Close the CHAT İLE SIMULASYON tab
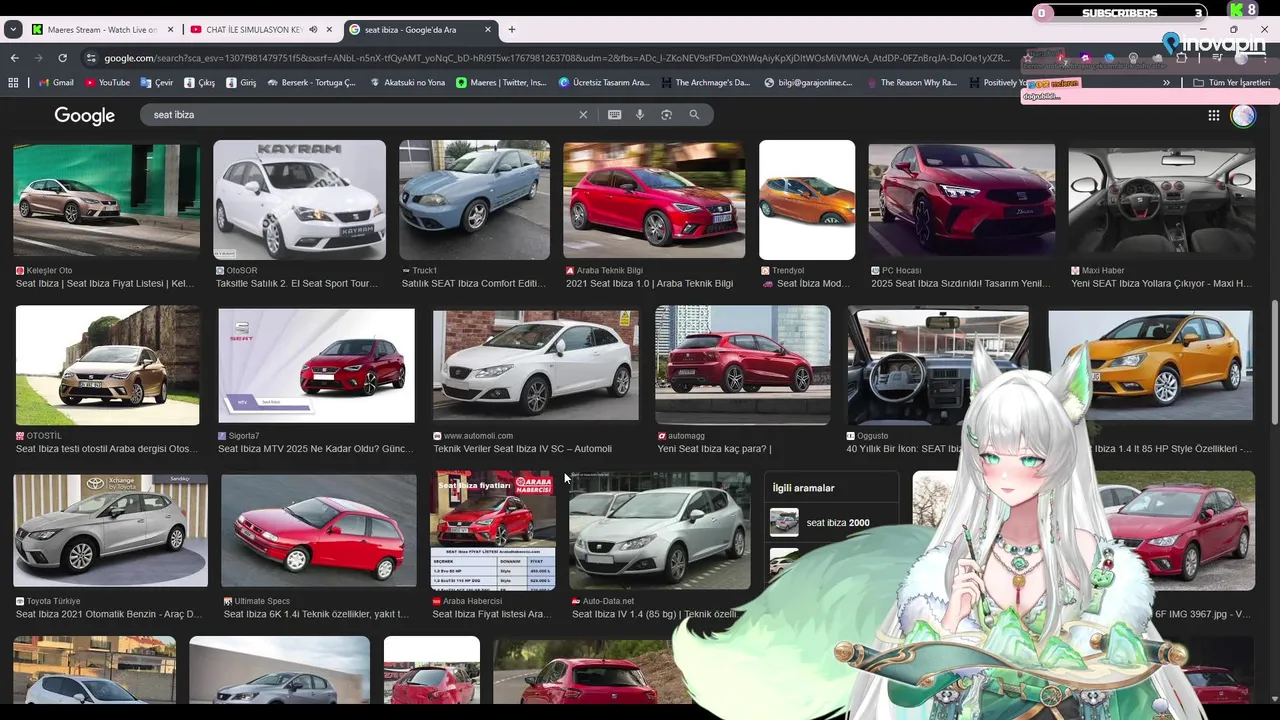The image size is (1280, 720). click(x=329, y=30)
